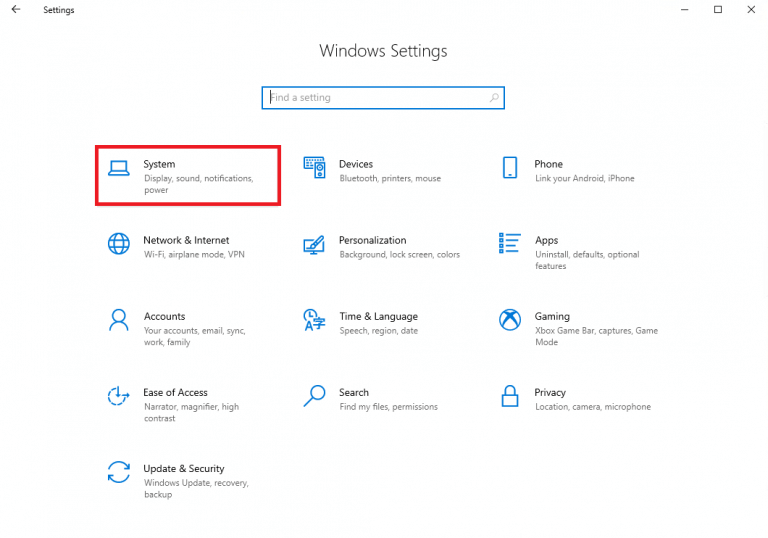Open Network & Internet settings title
The width and height of the screenshot is (768, 538).
coord(186,240)
